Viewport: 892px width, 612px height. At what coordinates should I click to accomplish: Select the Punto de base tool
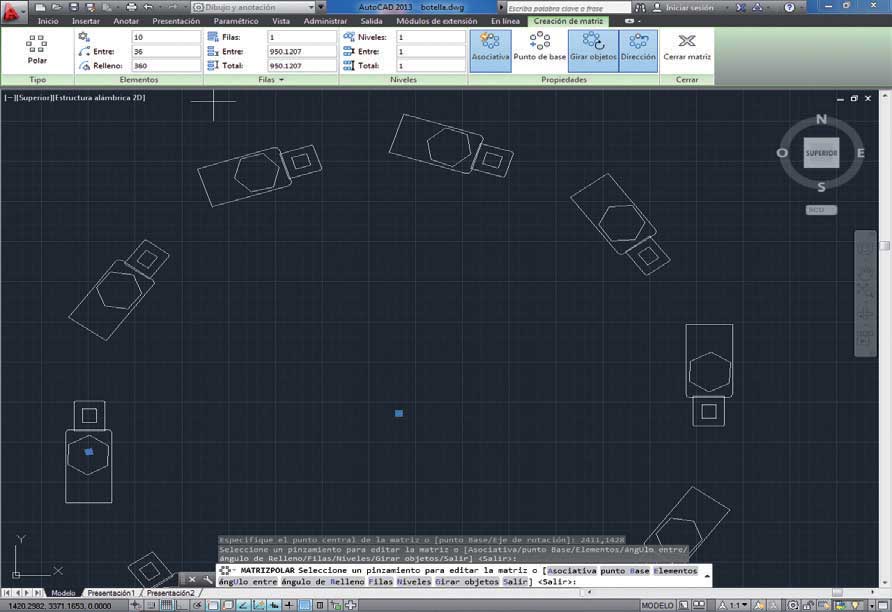[x=539, y=47]
